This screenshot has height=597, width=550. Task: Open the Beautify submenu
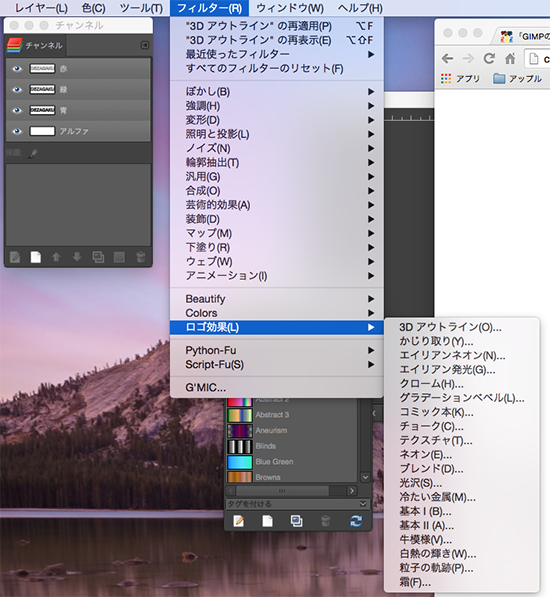277,299
